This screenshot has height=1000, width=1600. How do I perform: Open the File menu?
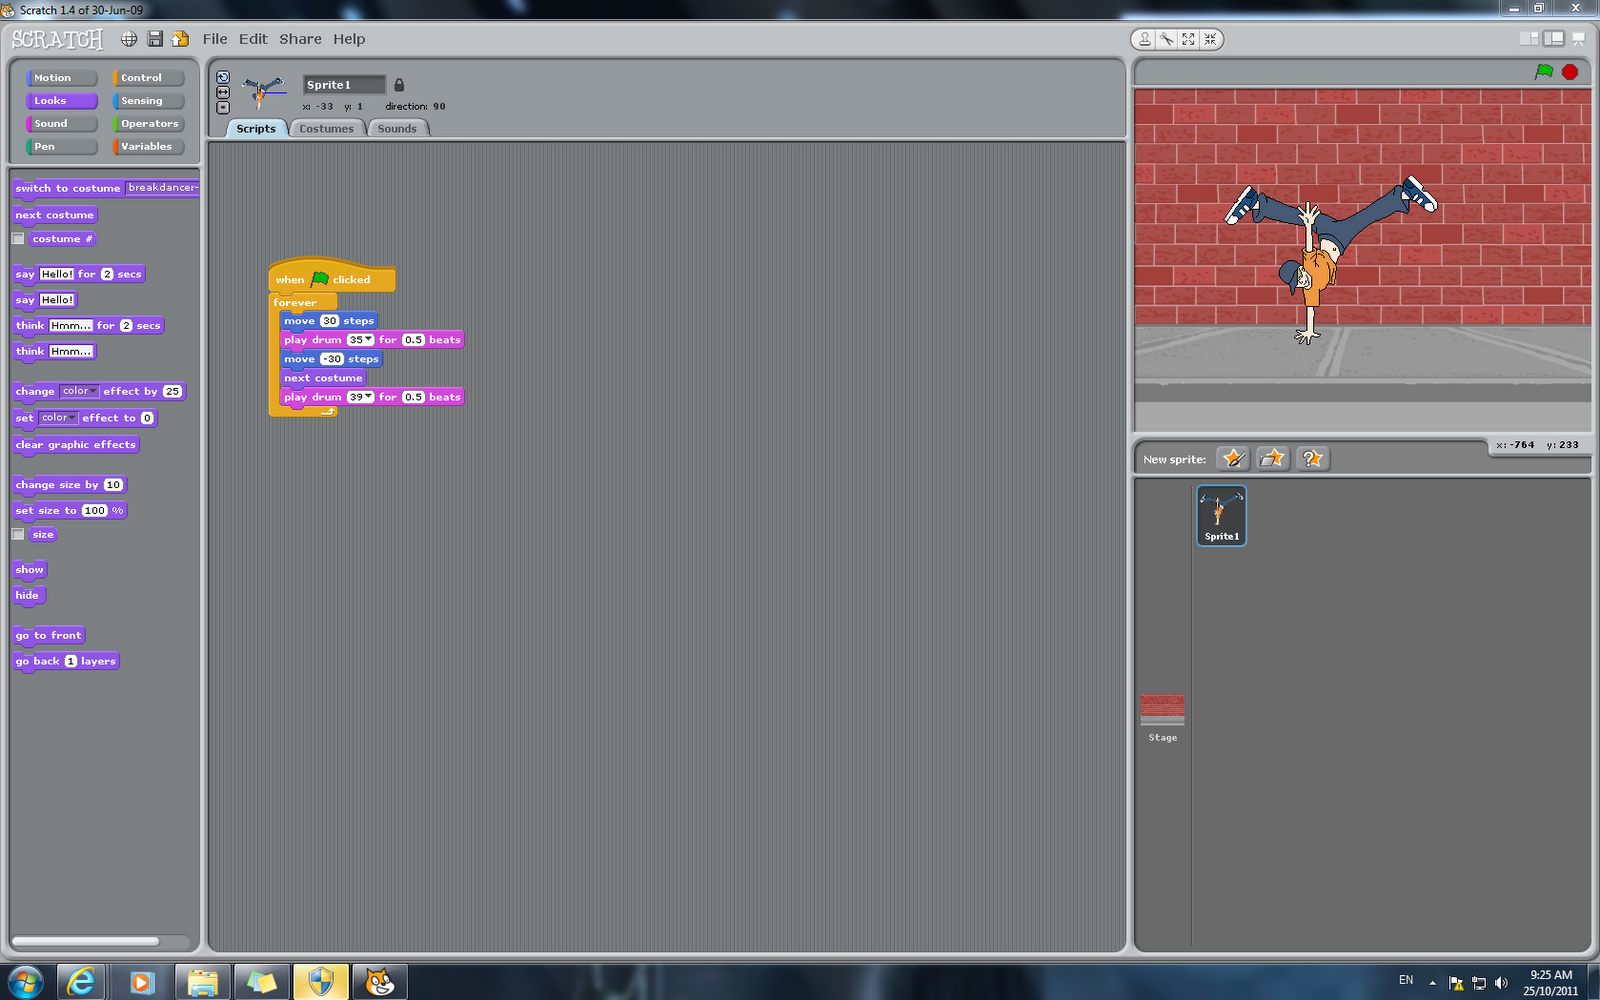tap(215, 39)
